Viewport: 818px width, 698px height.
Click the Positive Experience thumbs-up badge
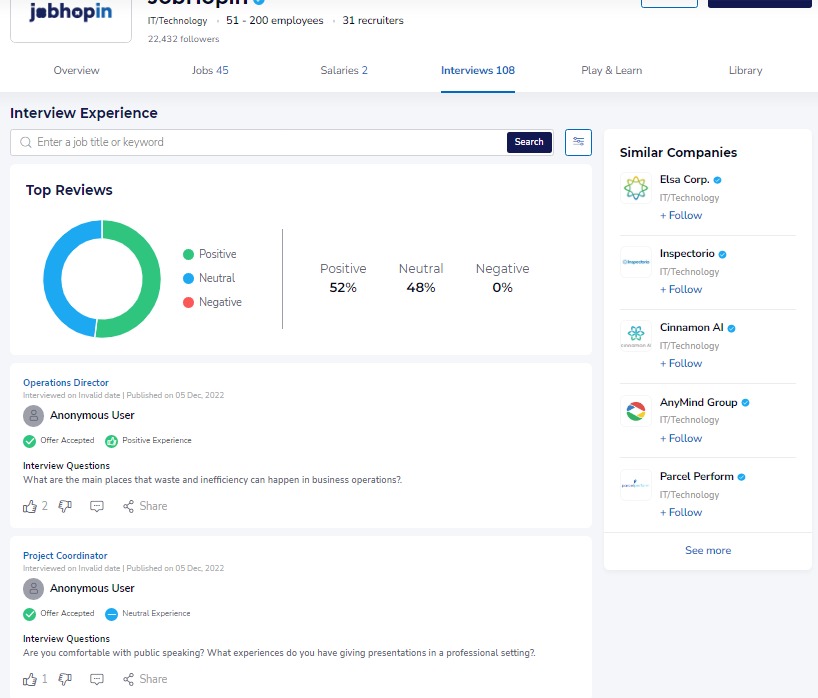pos(111,441)
